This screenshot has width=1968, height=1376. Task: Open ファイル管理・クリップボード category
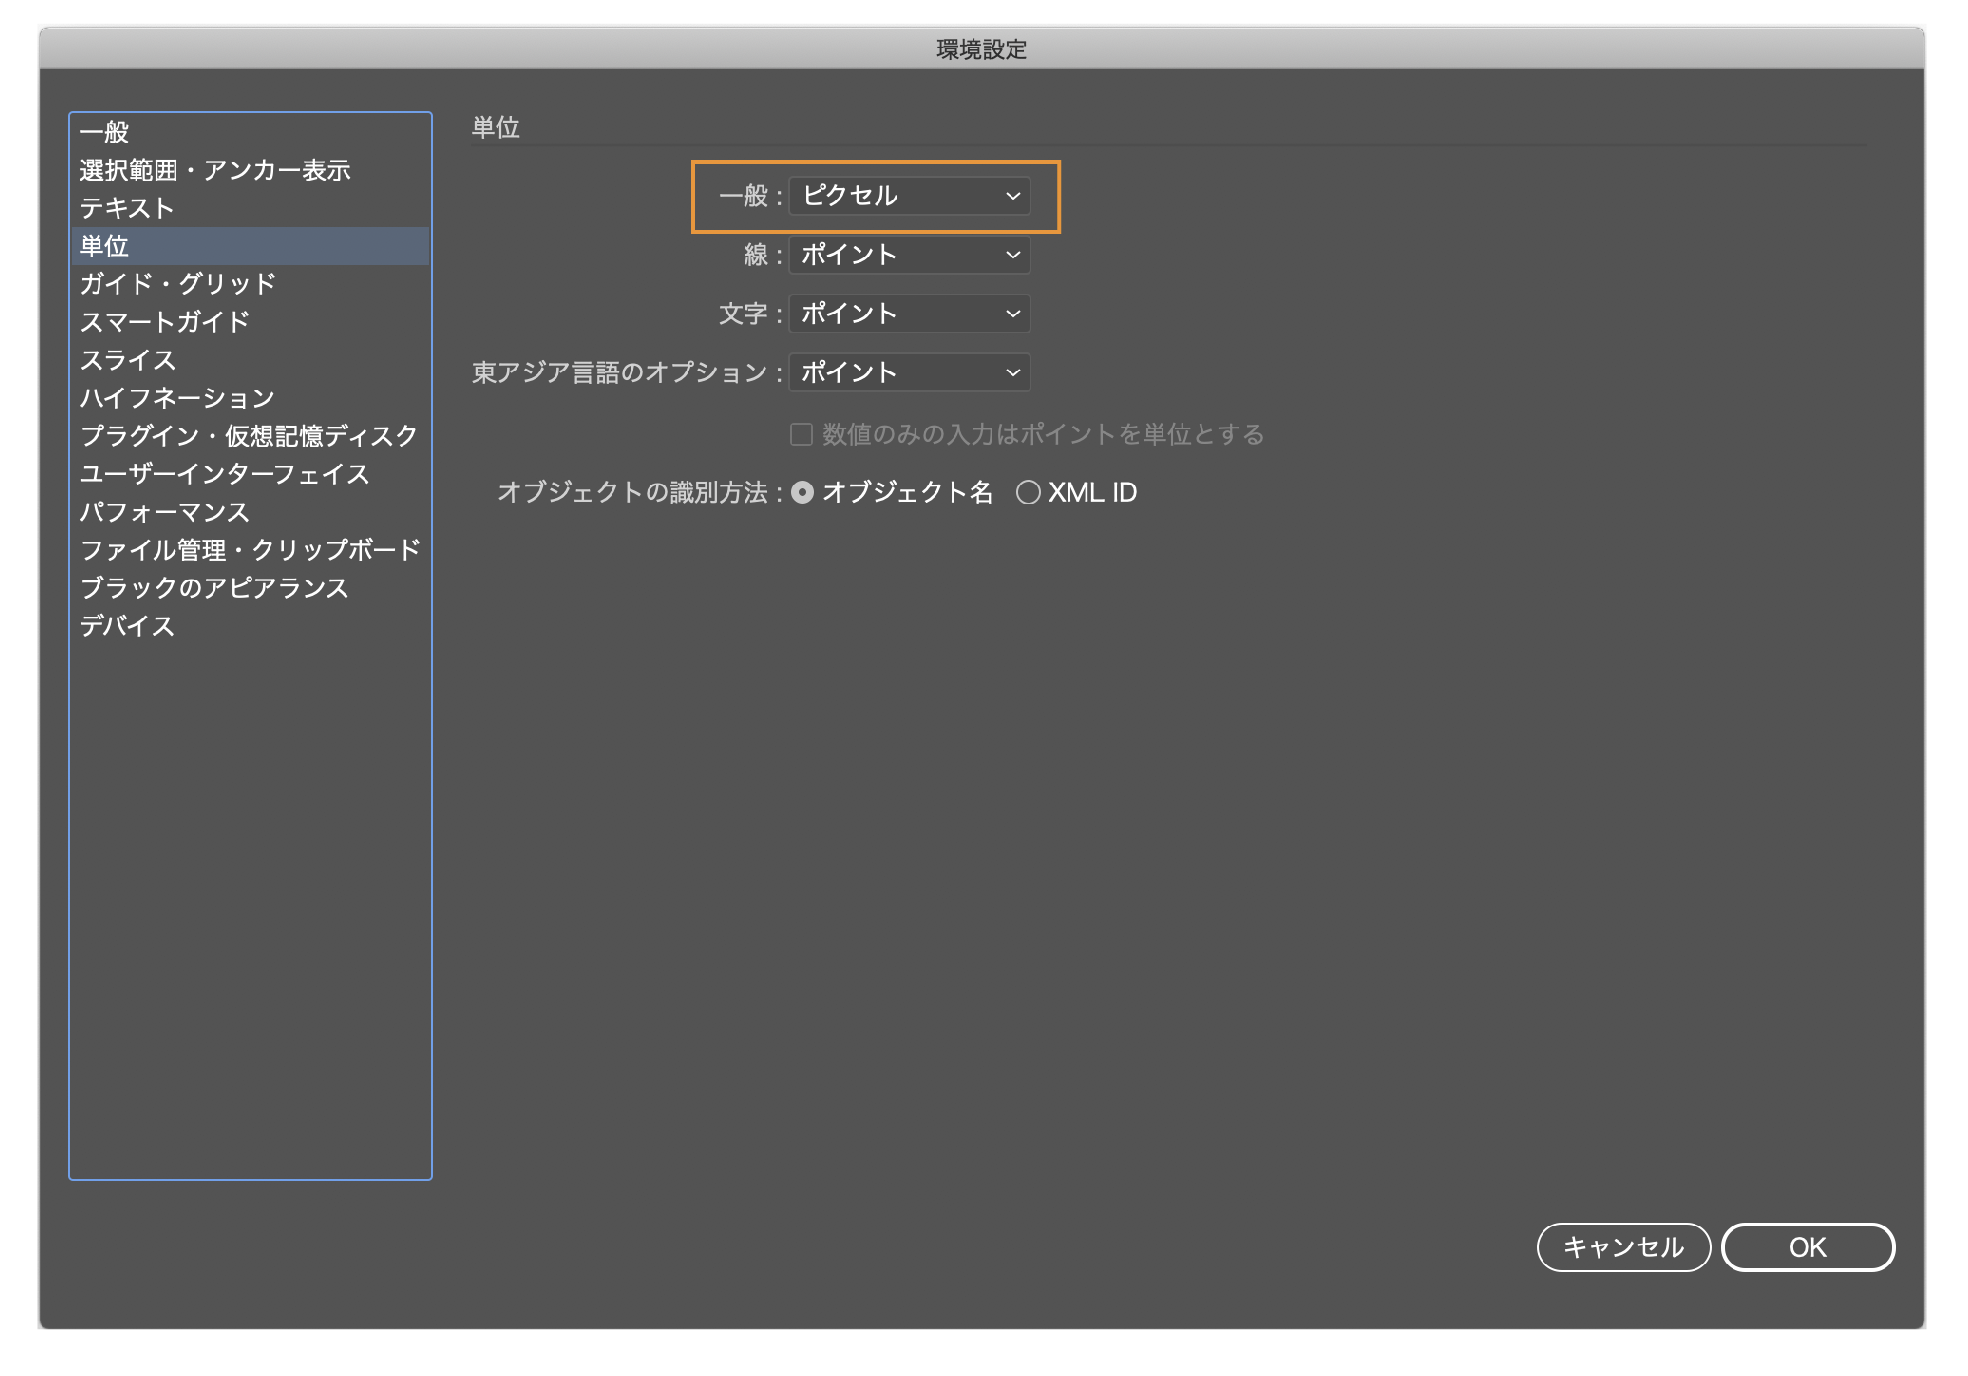pyautogui.click(x=250, y=550)
